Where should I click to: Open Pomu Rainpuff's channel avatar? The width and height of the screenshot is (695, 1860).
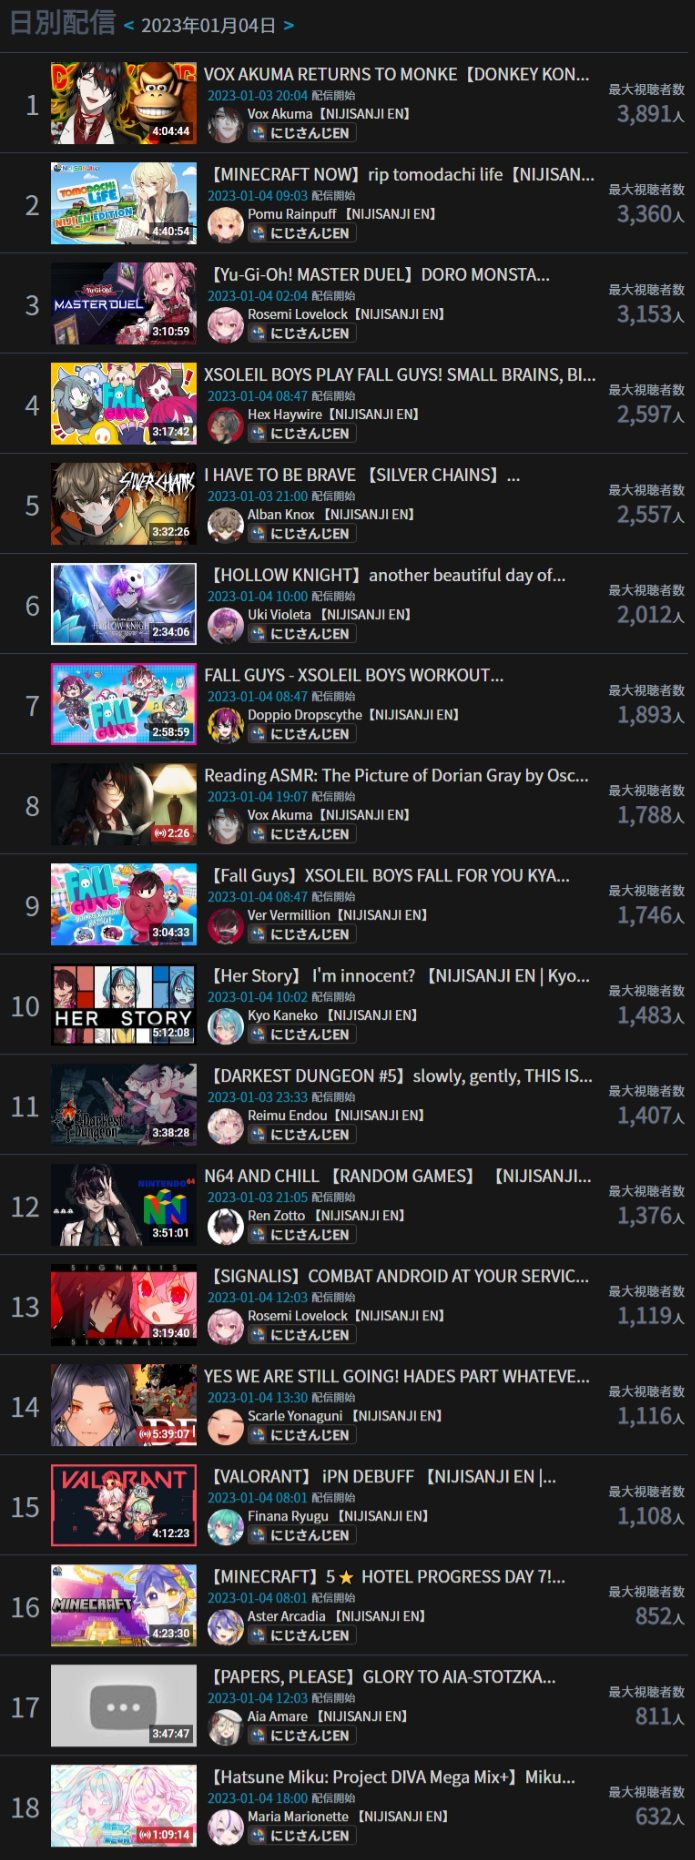[225, 225]
